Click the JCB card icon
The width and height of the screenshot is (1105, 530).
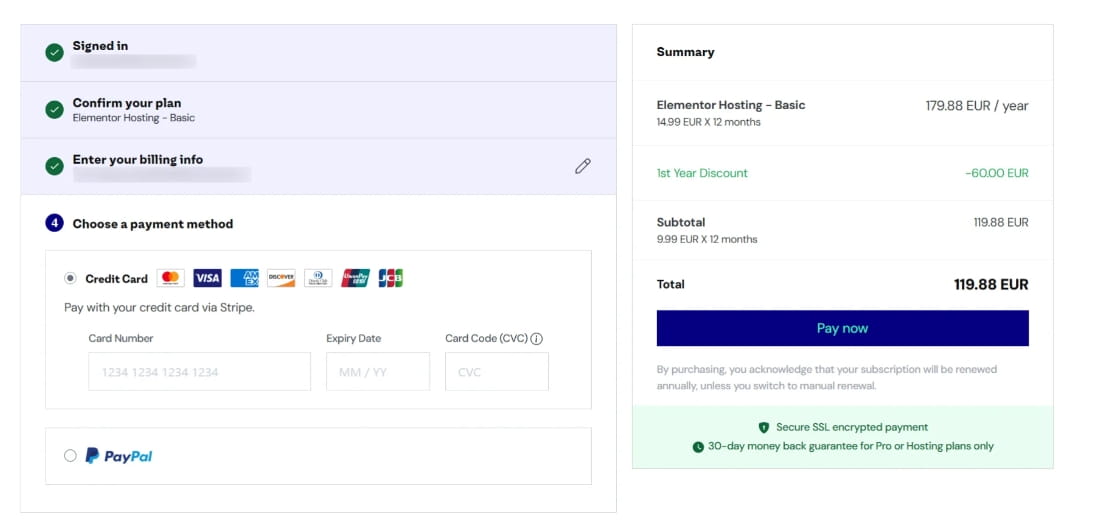[390, 278]
